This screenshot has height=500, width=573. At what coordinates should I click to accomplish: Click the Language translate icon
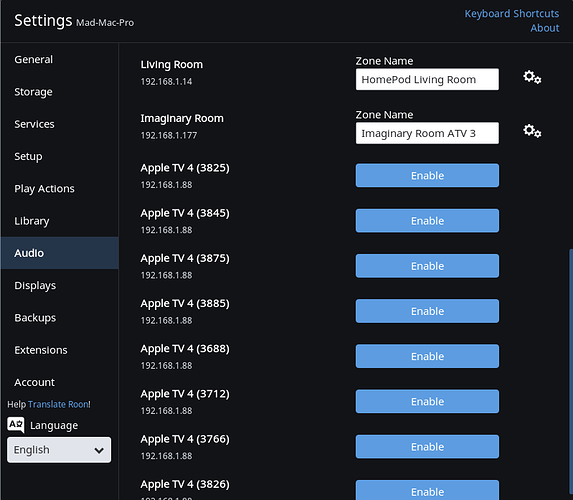(x=16, y=425)
